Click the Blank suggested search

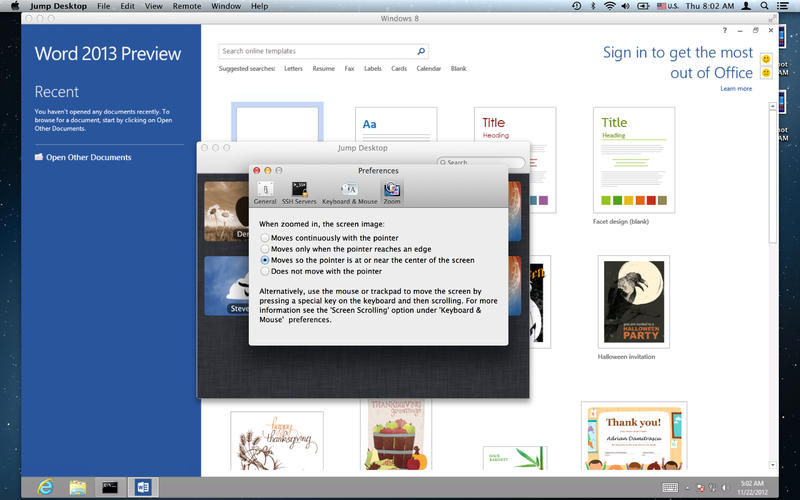[458, 68]
